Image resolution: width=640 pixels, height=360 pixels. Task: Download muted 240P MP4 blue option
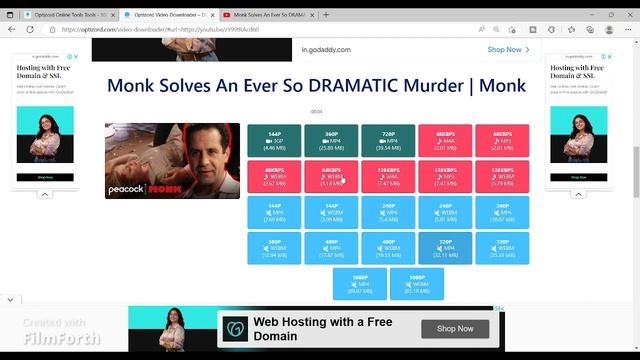[x=388, y=213]
